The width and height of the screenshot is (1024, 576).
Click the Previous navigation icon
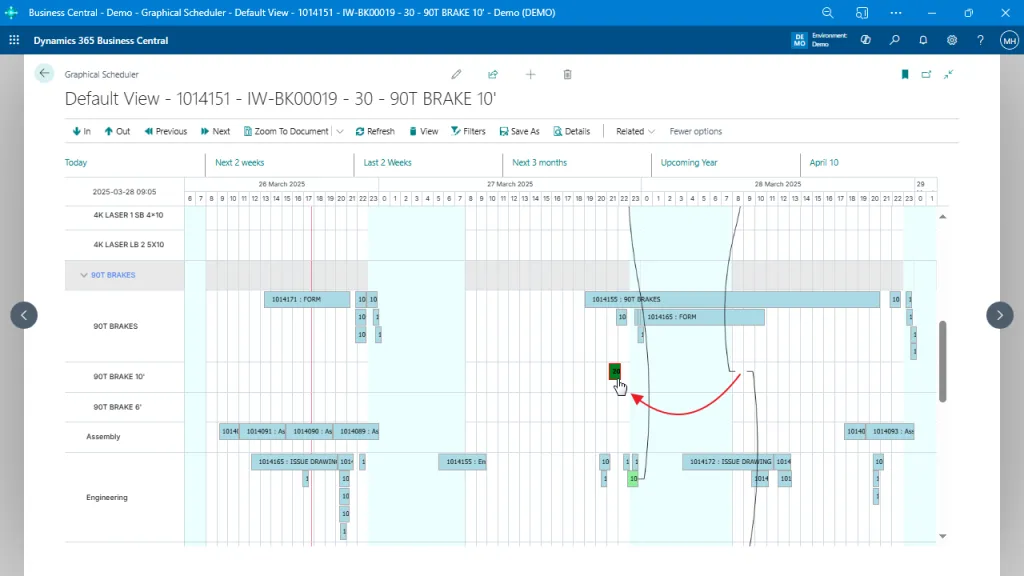click(165, 131)
